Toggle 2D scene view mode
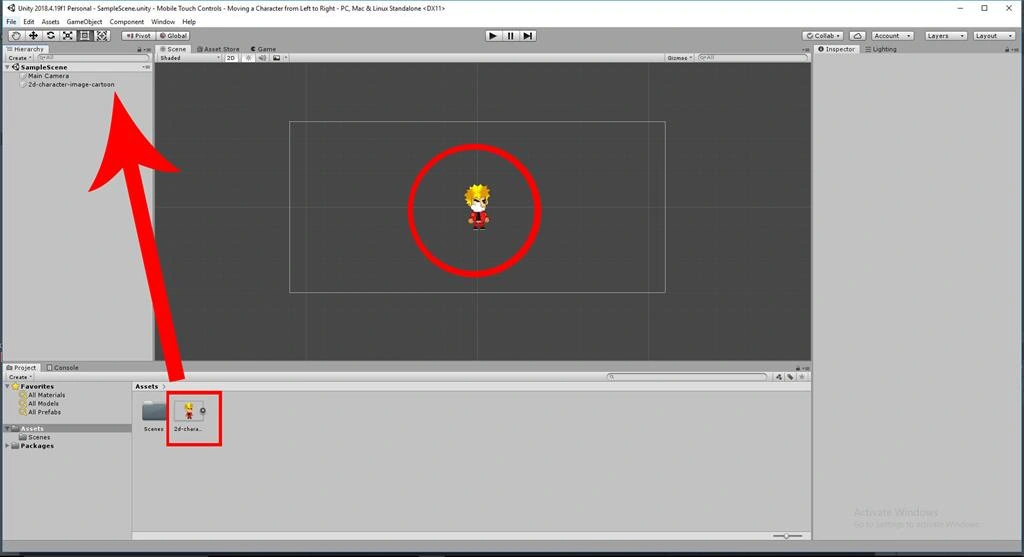This screenshot has width=1024, height=557. (231, 58)
